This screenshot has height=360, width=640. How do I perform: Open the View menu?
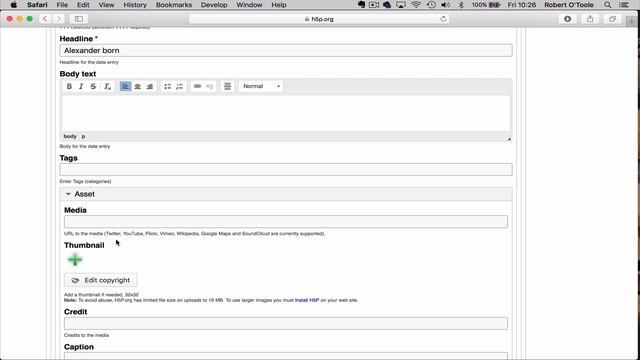tap(106, 5)
